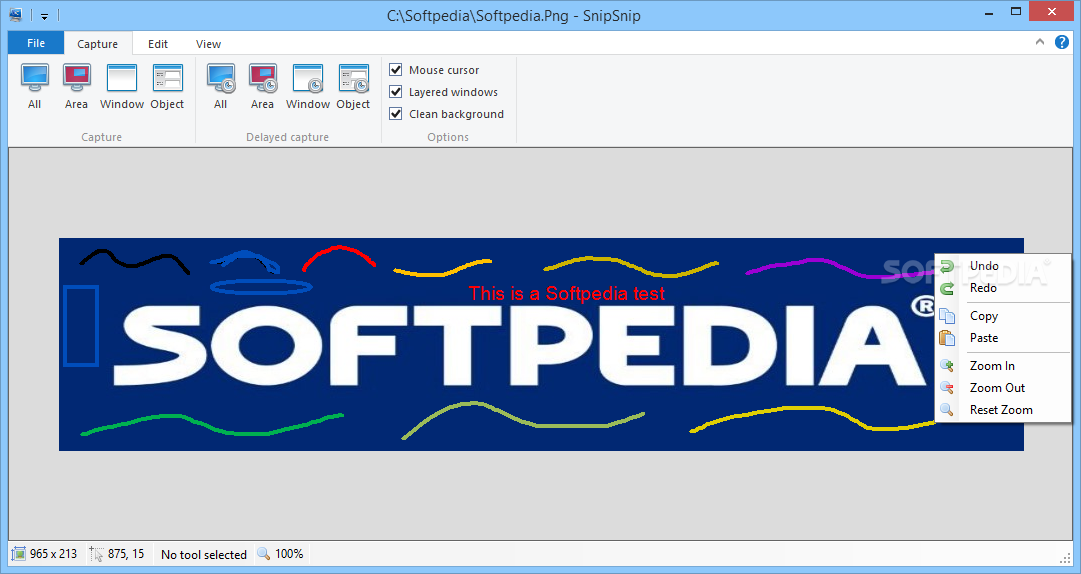Collapse the ribbon with the chevron
The height and width of the screenshot is (574, 1081).
point(1040,42)
